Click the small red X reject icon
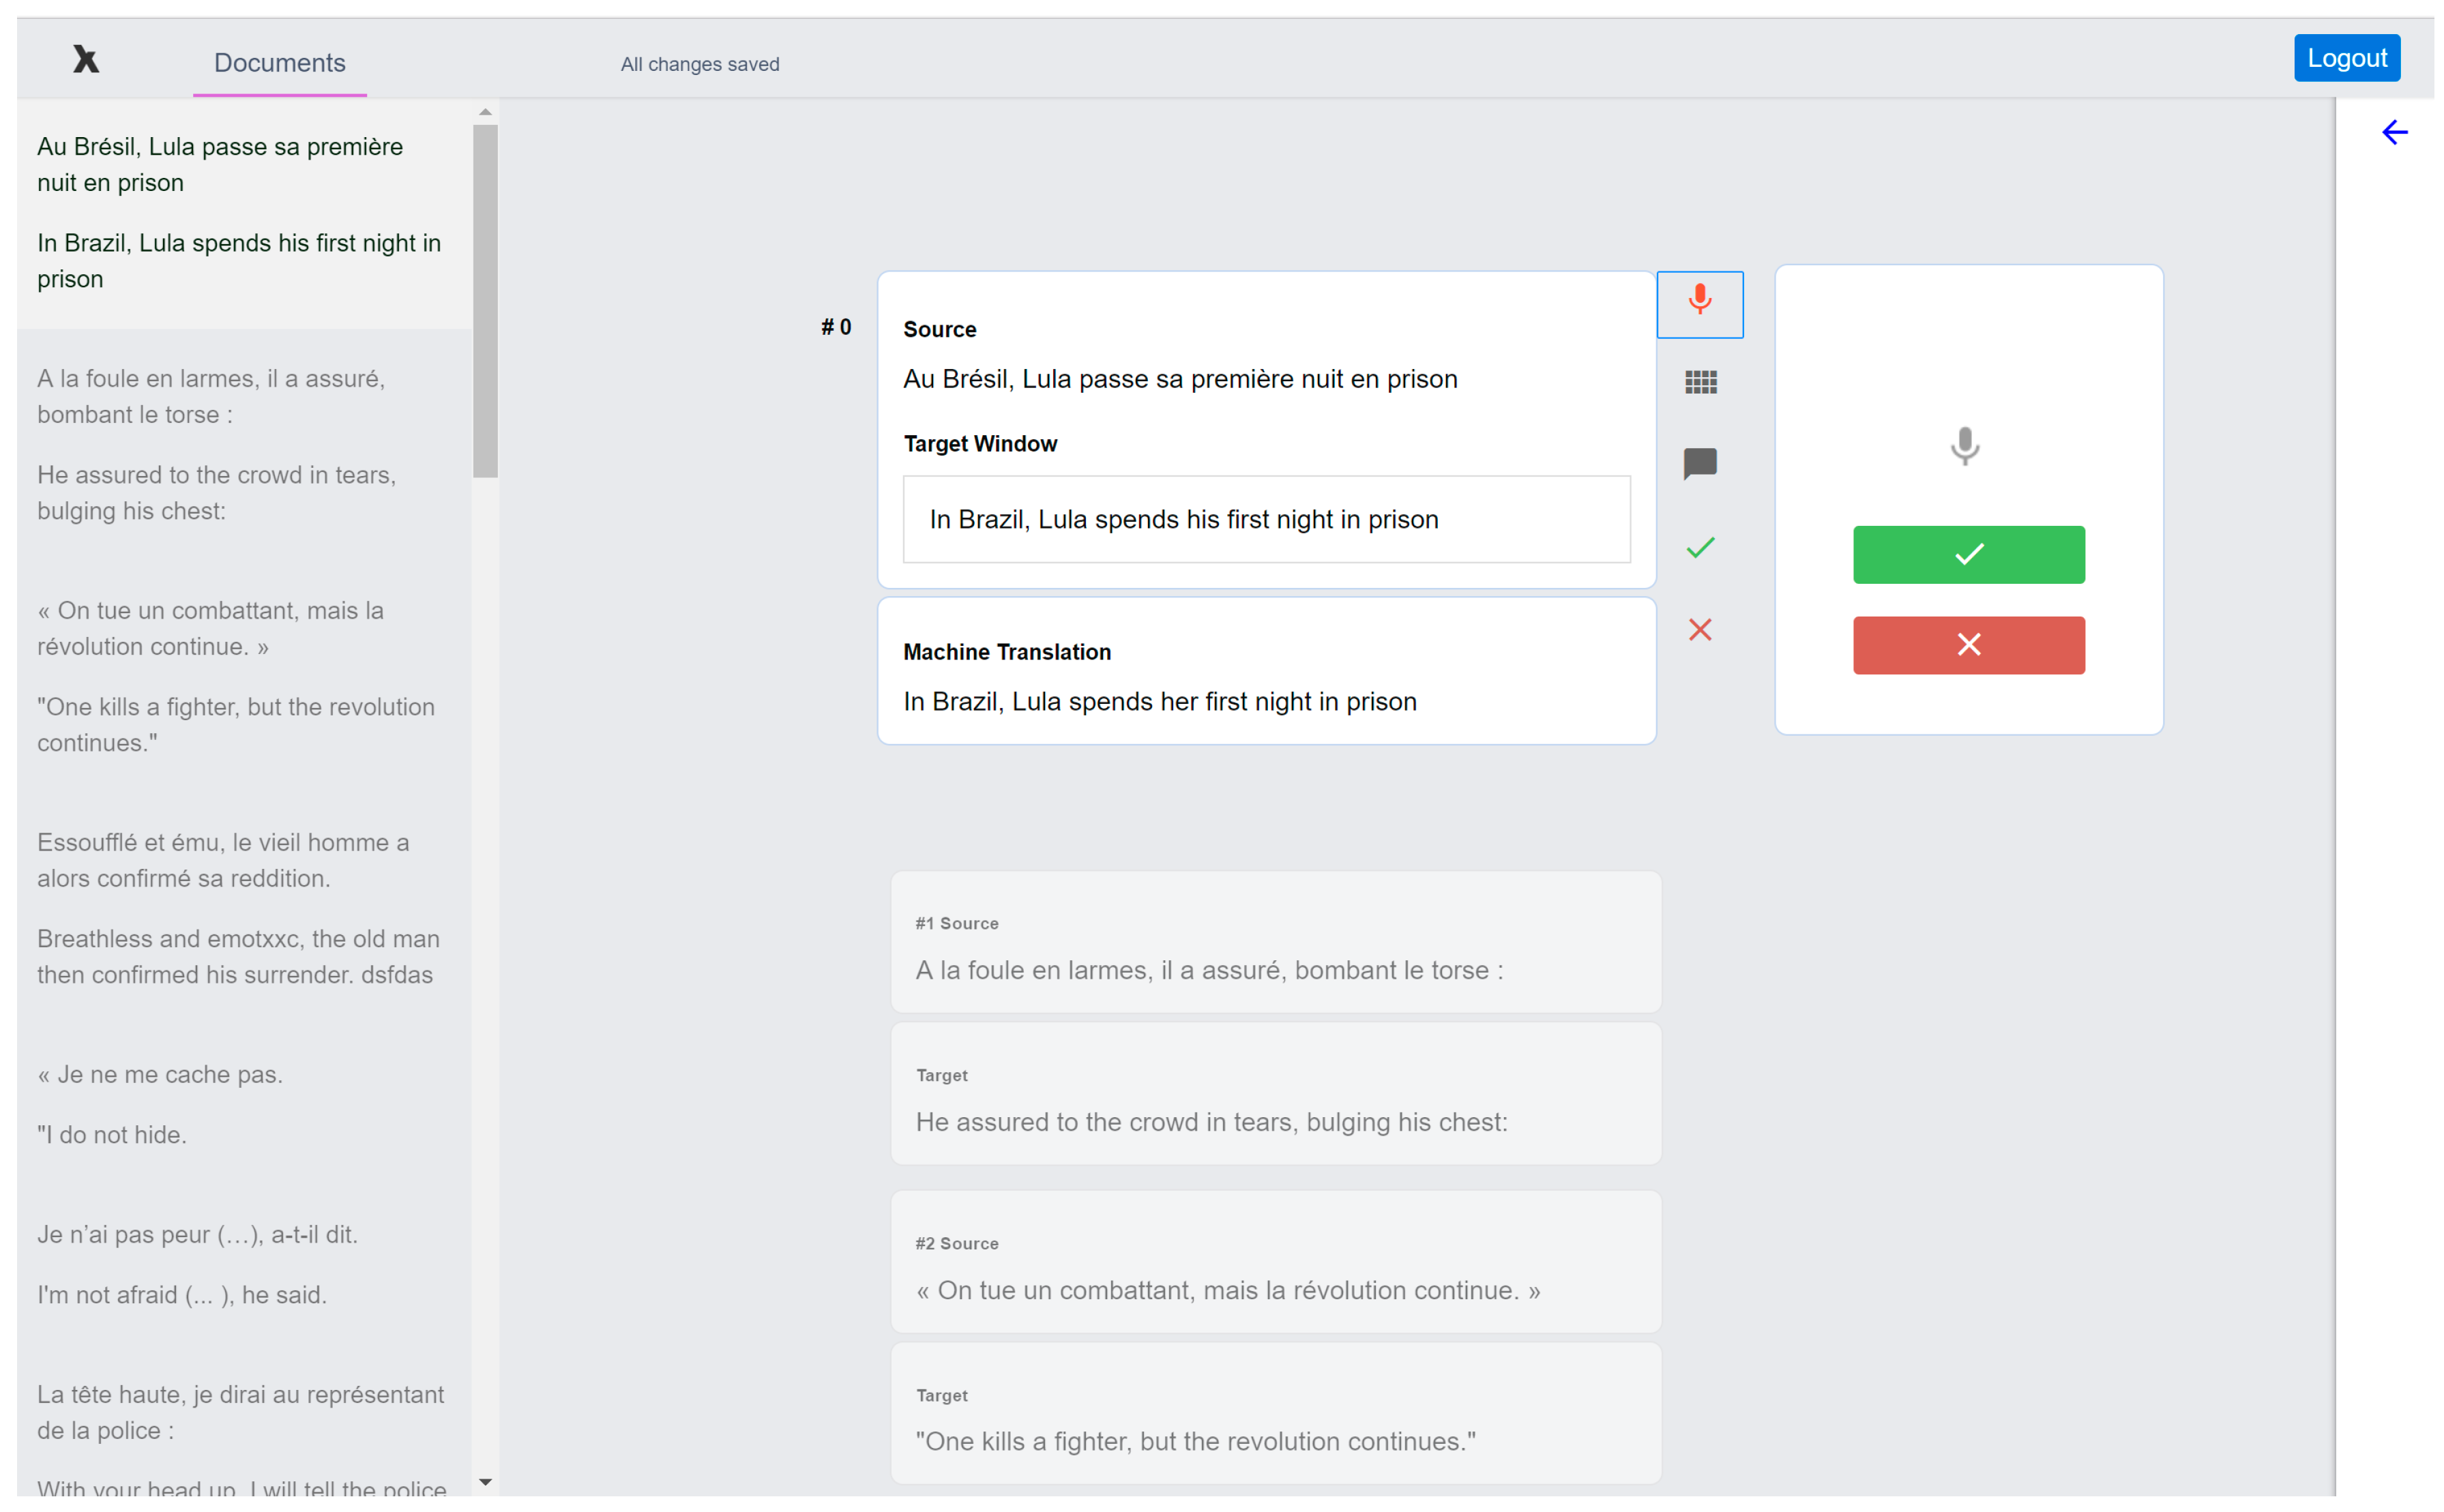This screenshot has width=2444, height=1512. pos(1700,629)
